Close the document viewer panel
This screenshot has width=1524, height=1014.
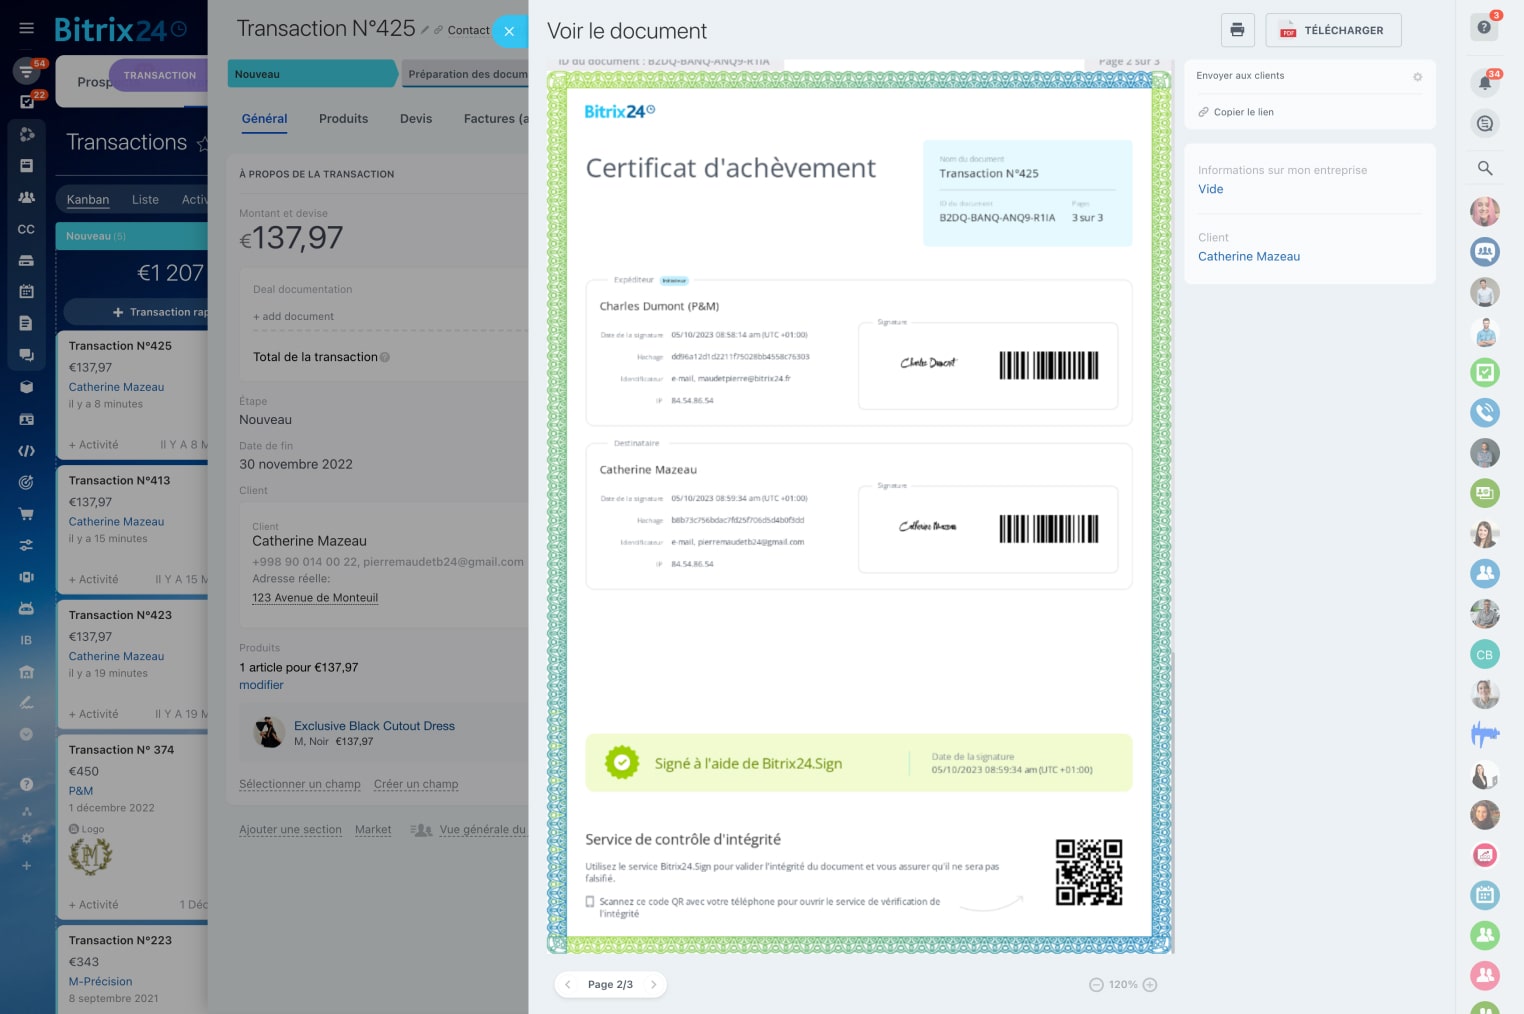509,31
